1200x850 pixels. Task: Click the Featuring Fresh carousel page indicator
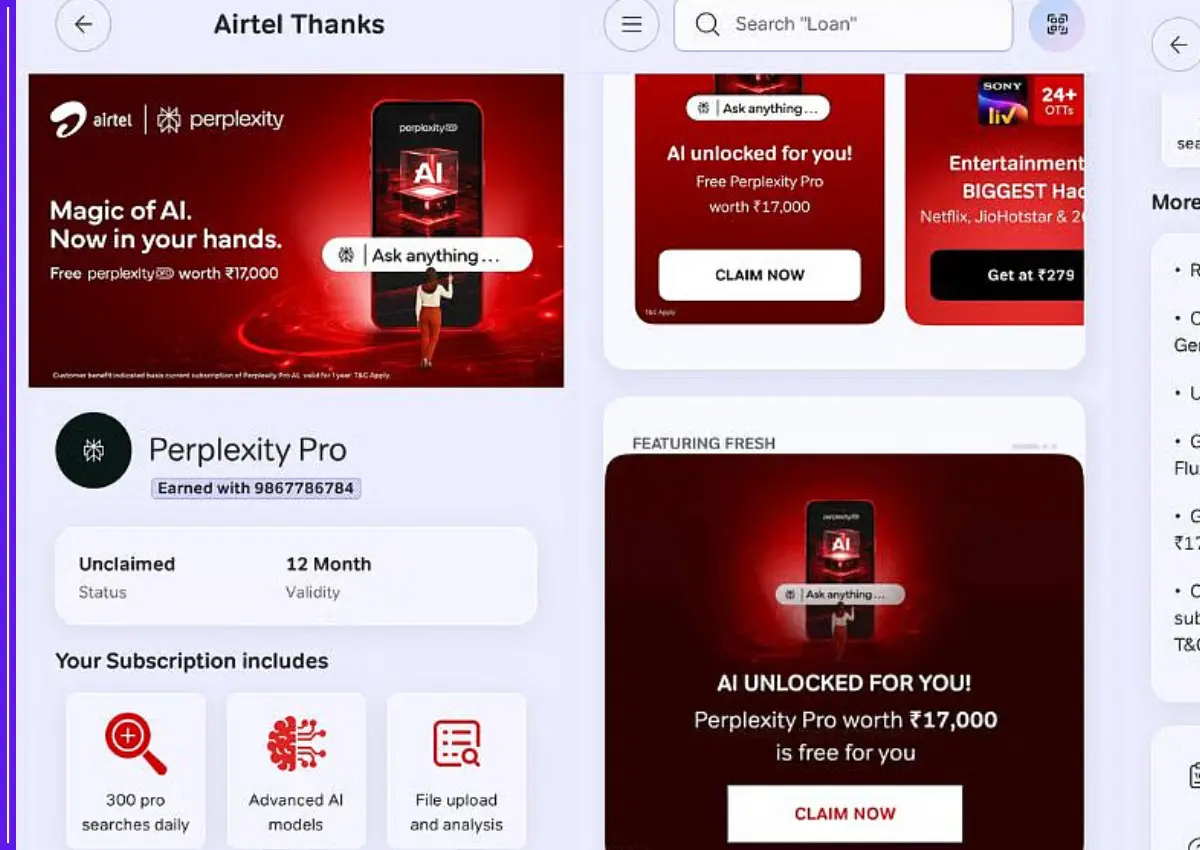coord(1034,446)
